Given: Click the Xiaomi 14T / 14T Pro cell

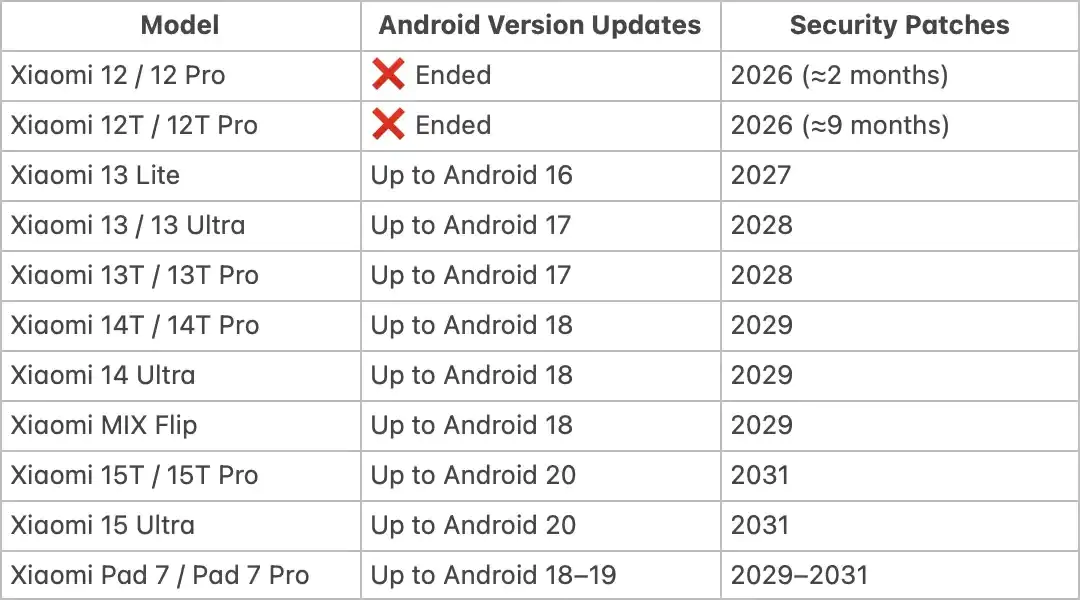Looking at the screenshot, I should (x=134, y=325).
